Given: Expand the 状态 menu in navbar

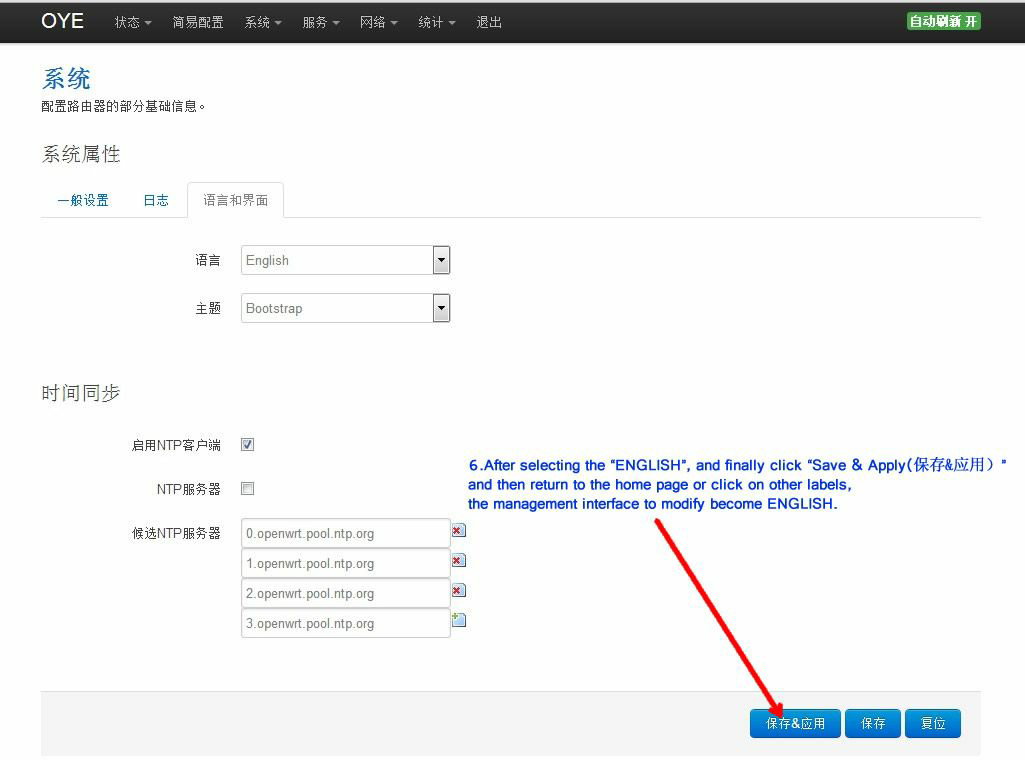Looking at the screenshot, I should 133,22.
